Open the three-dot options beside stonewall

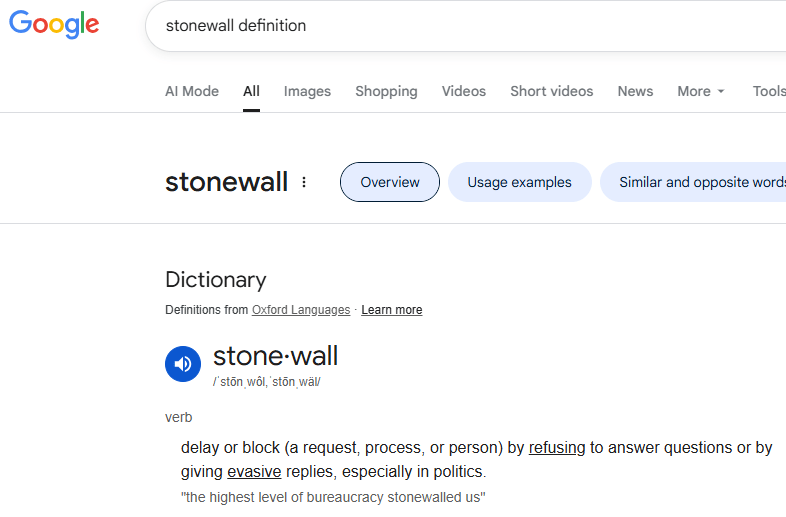[x=304, y=182]
